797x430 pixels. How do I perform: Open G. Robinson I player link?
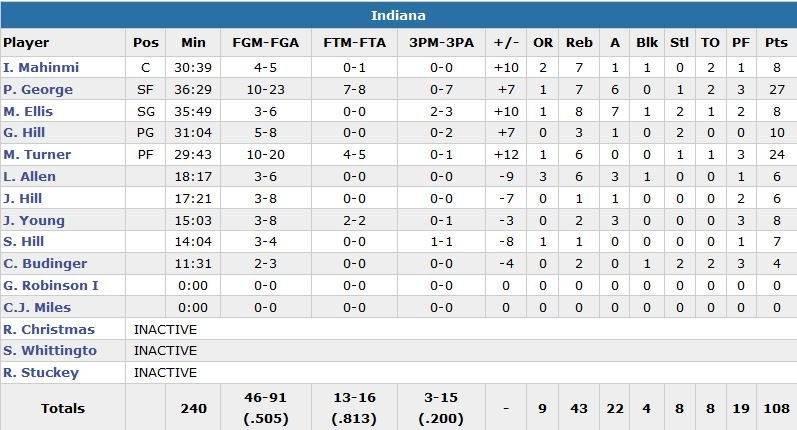coord(50,286)
